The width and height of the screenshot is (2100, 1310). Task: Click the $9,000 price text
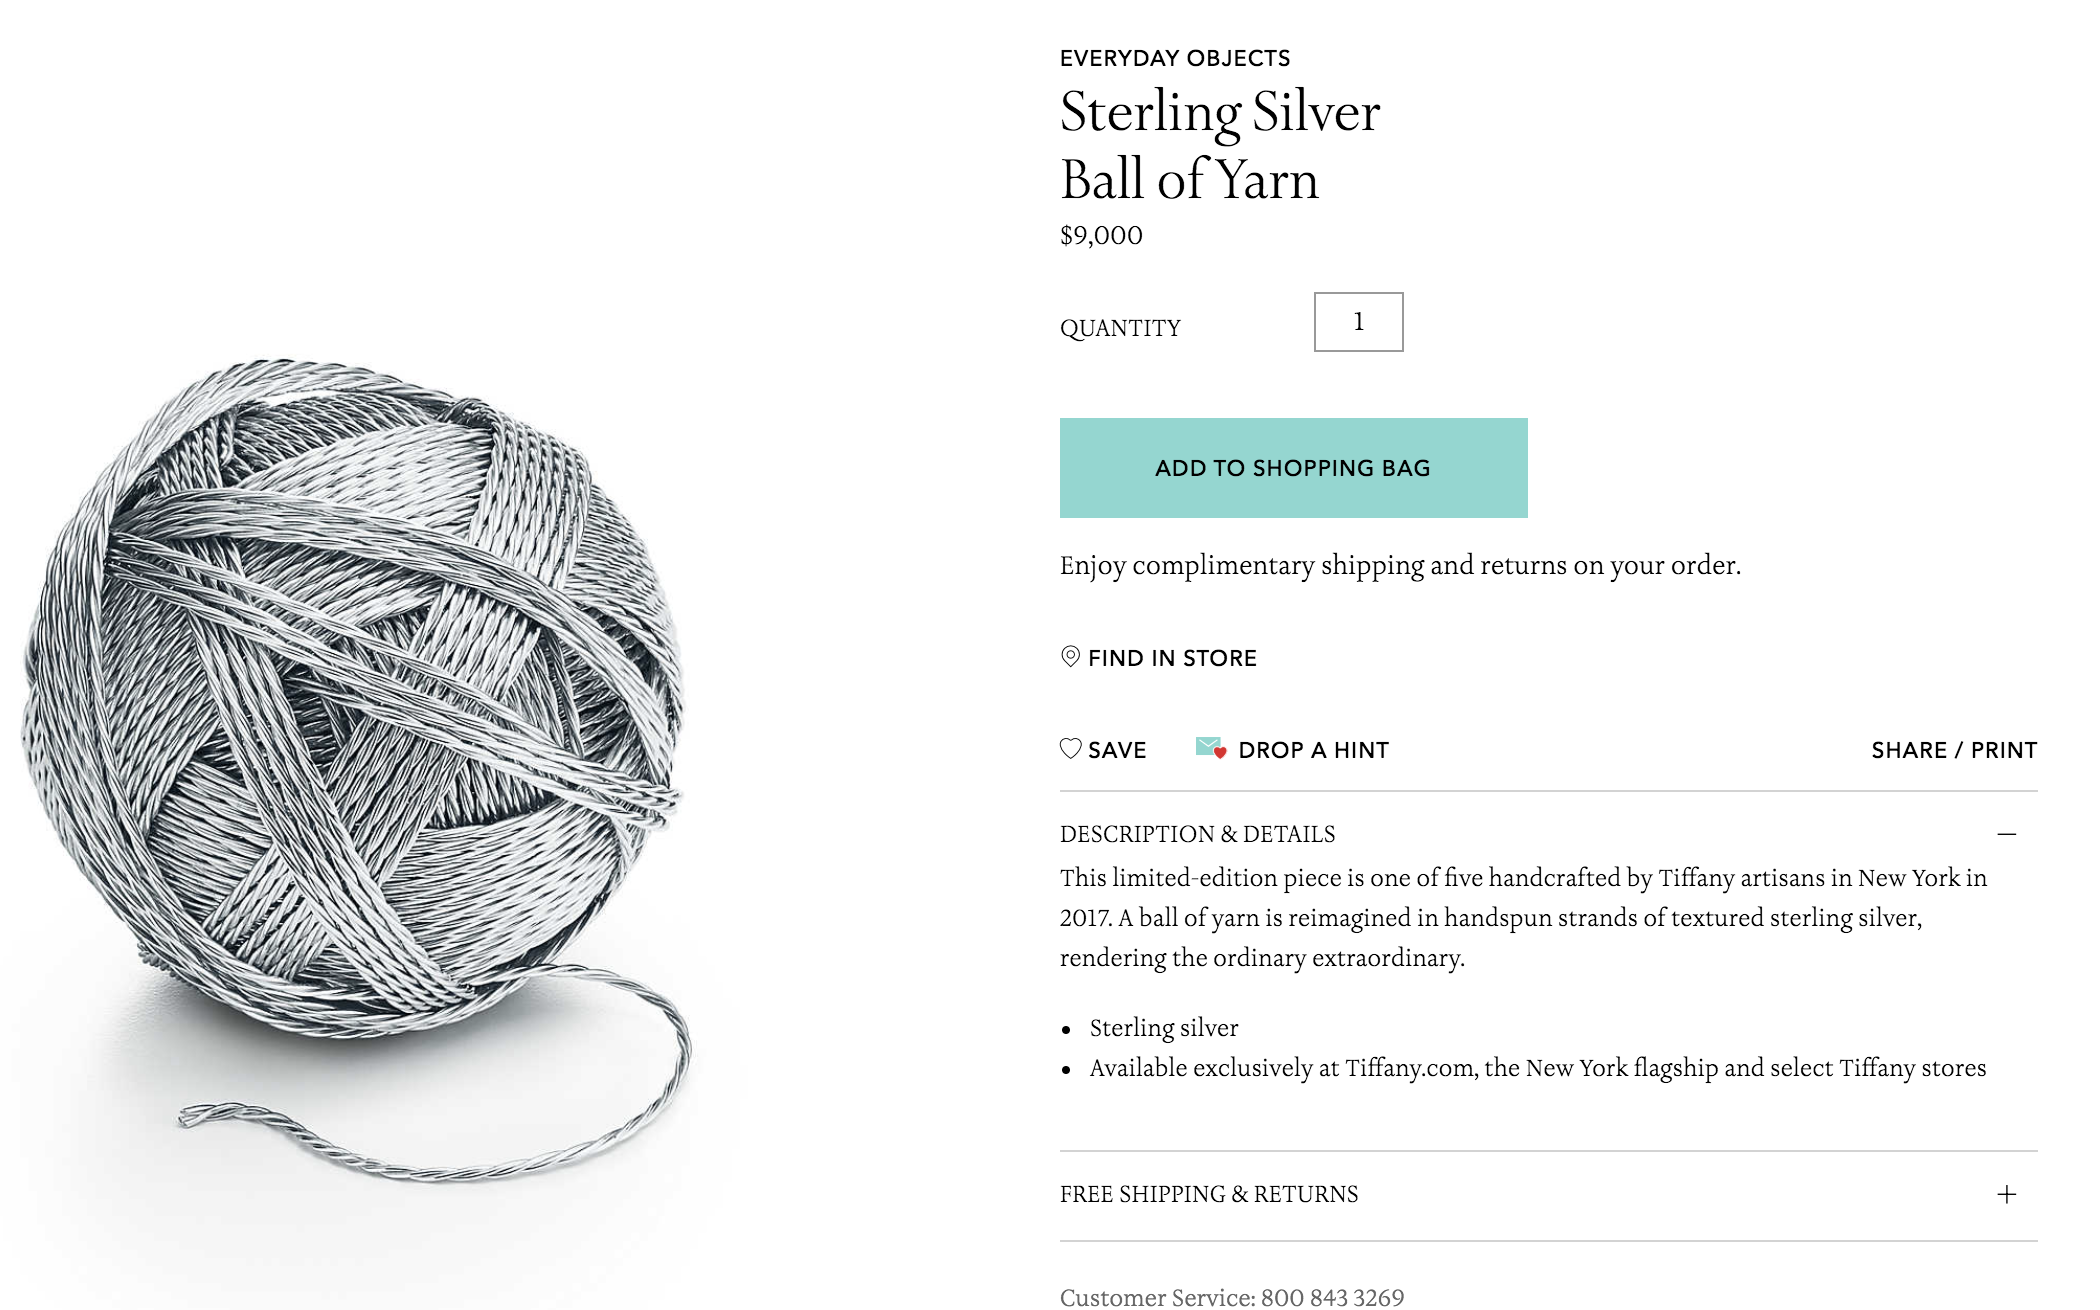point(1101,236)
